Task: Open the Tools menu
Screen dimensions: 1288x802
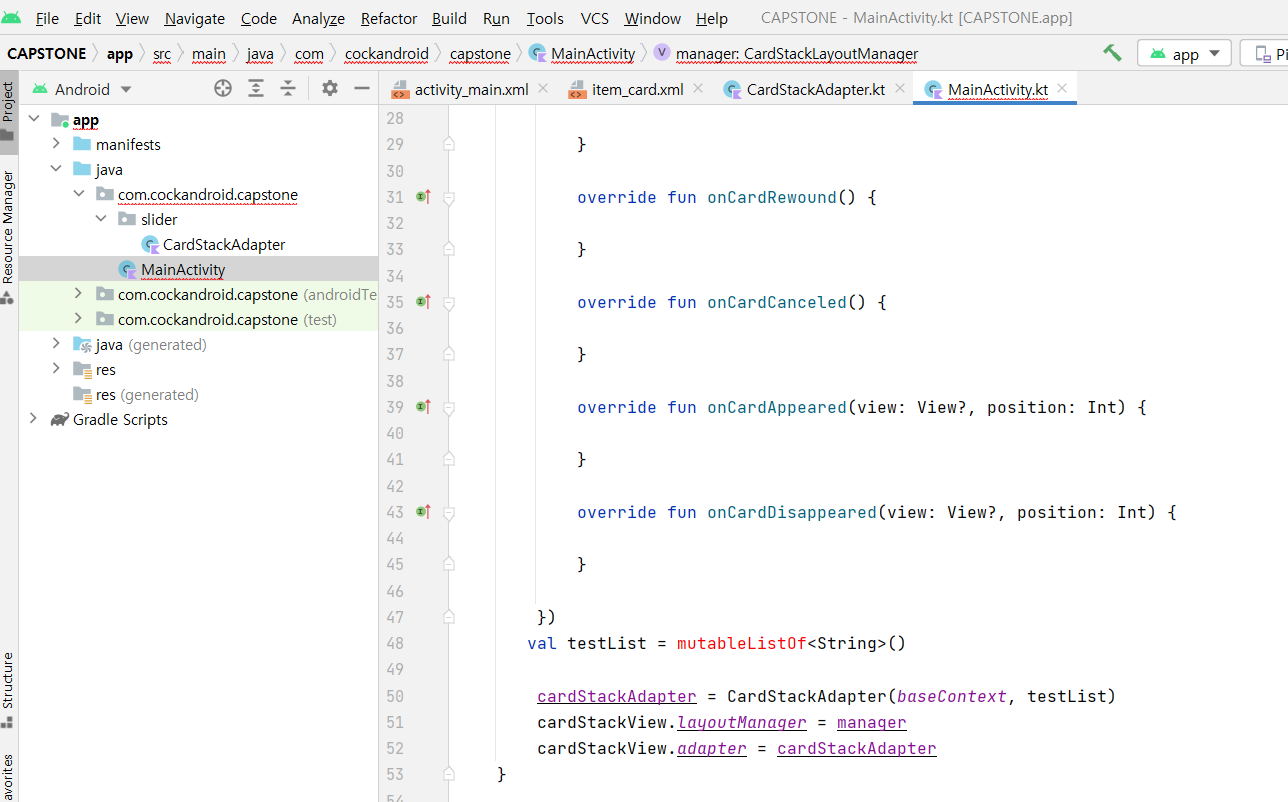Action: point(545,18)
